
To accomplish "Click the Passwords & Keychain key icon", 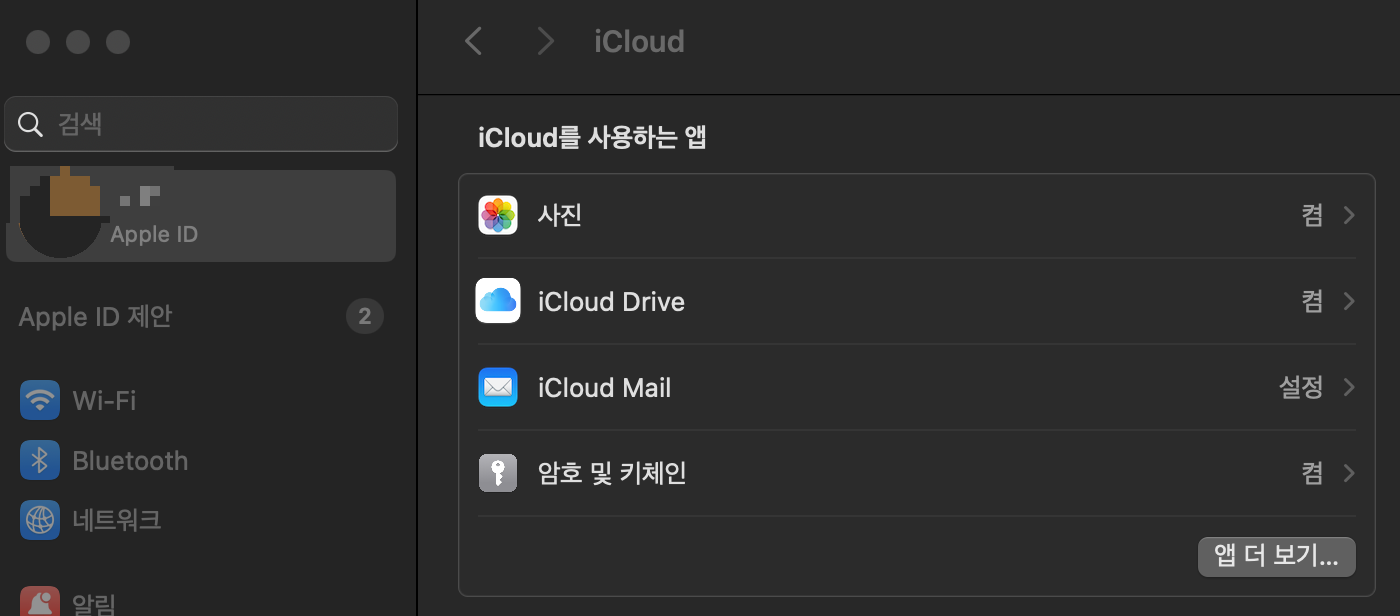I will 498,473.
